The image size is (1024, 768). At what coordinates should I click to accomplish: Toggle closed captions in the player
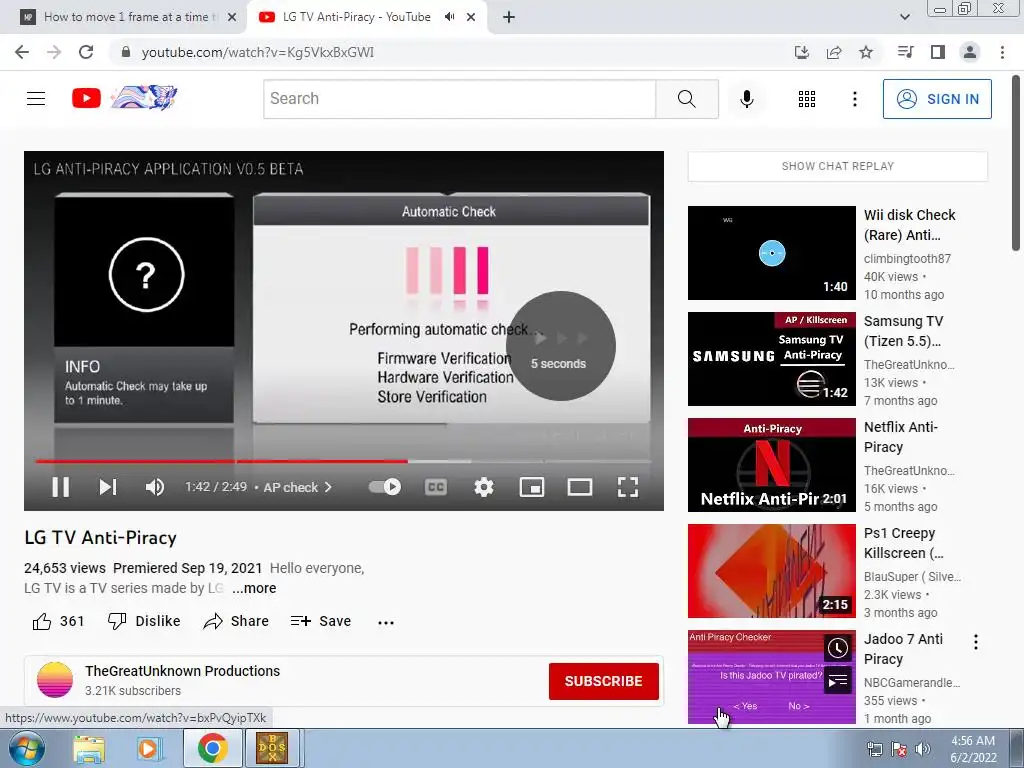pos(436,487)
